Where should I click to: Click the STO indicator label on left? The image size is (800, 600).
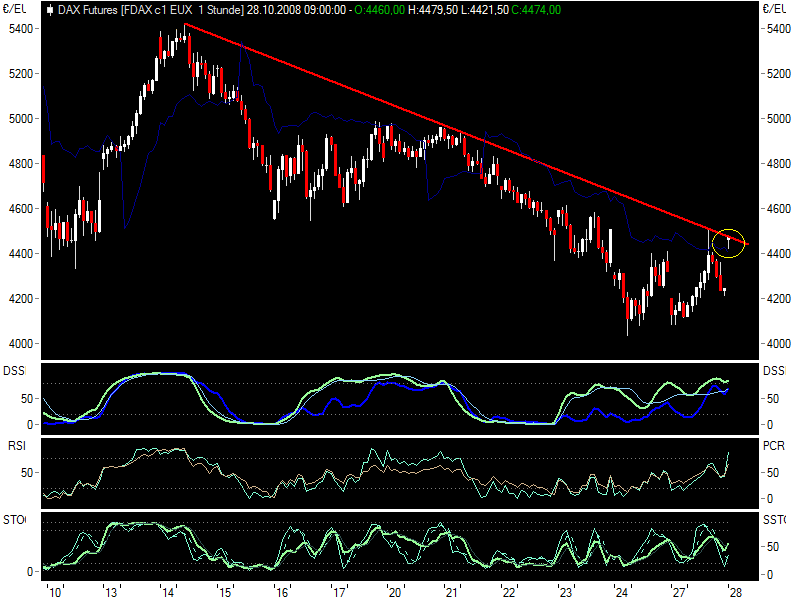14,520
